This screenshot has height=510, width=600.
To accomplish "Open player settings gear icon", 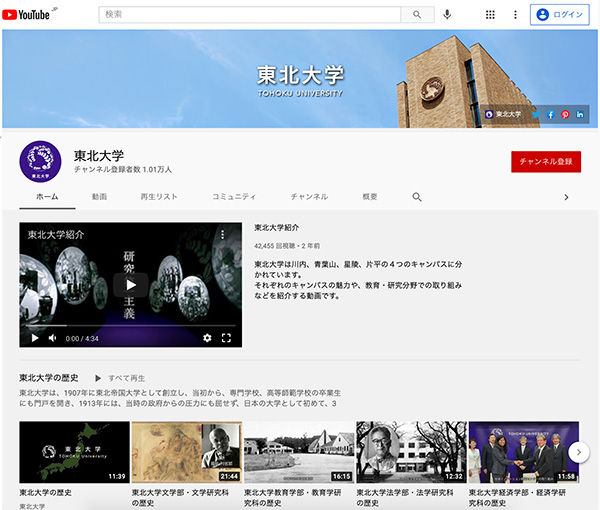I will (x=207, y=338).
